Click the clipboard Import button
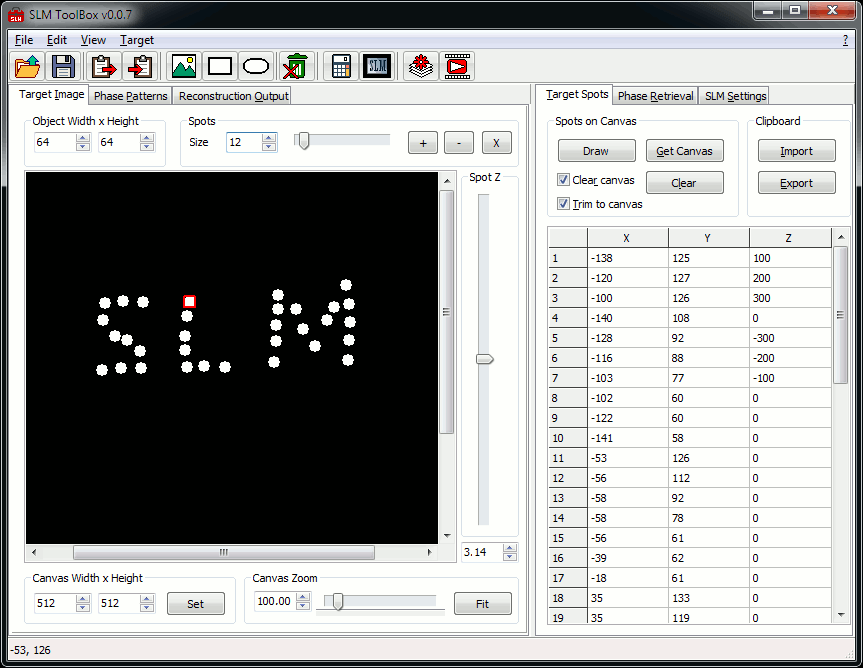 [796, 151]
